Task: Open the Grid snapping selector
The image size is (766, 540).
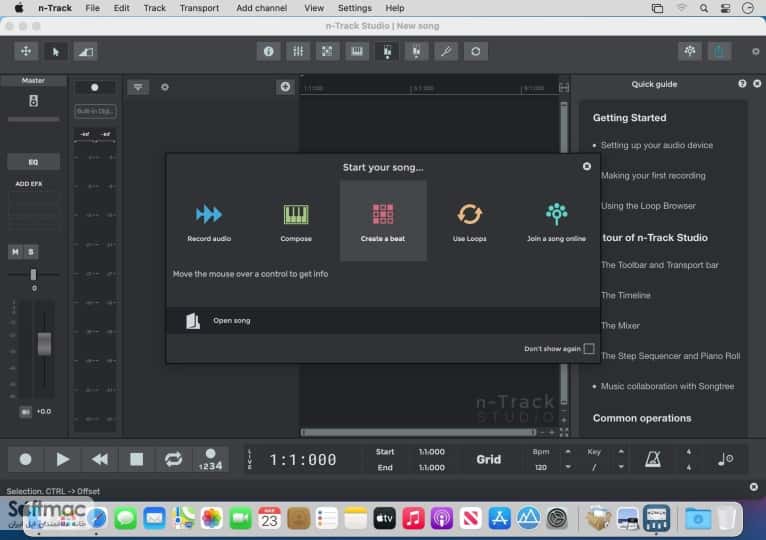Action: 489,459
